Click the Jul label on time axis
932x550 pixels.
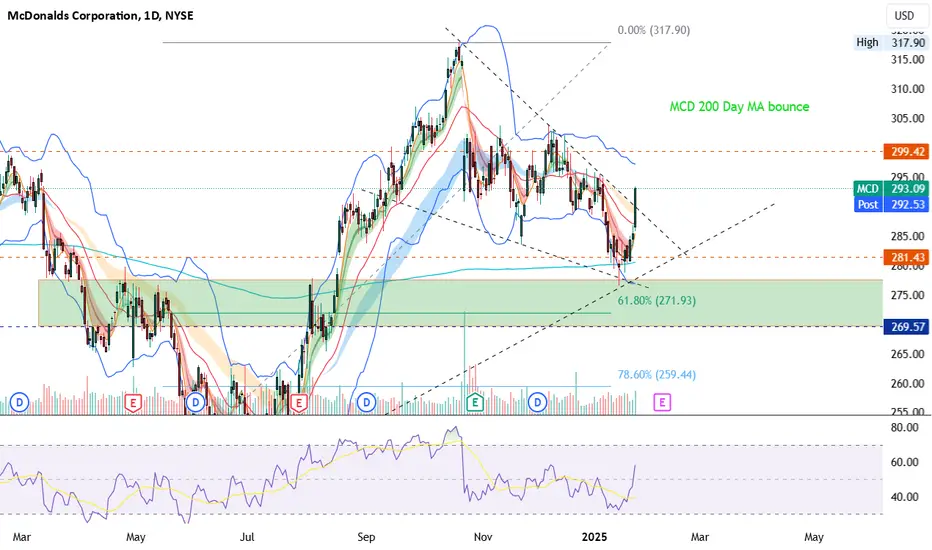point(247,537)
